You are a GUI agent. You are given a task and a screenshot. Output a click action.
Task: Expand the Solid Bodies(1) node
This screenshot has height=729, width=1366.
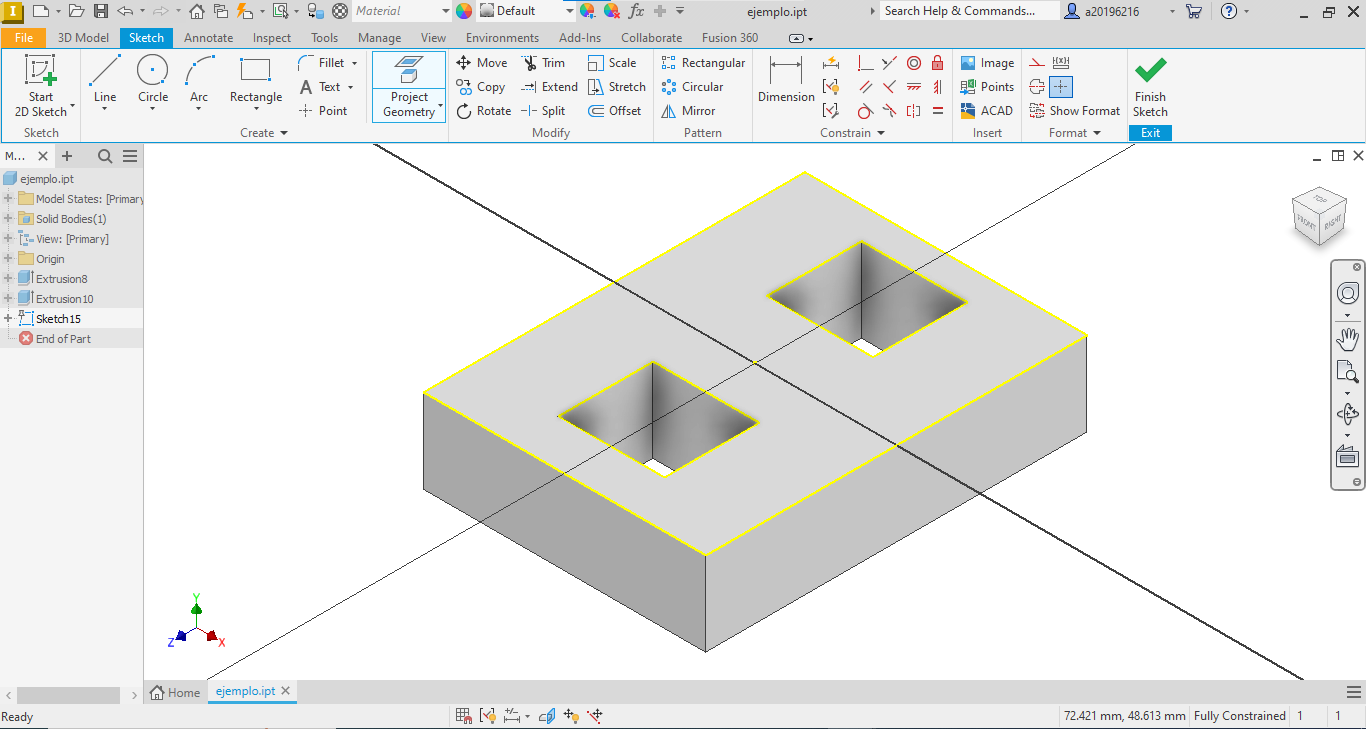(8, 219)
